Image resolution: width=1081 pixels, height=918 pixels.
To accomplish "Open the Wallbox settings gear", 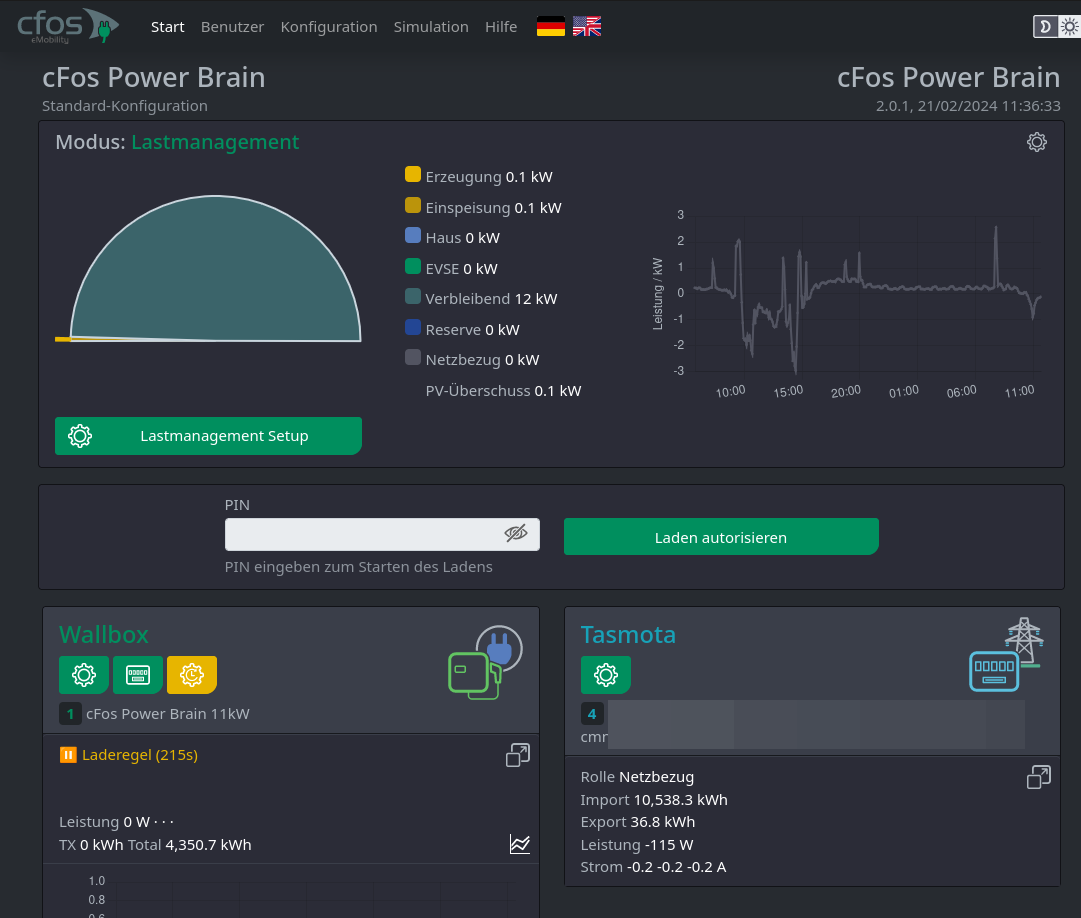I will (83, 675).
